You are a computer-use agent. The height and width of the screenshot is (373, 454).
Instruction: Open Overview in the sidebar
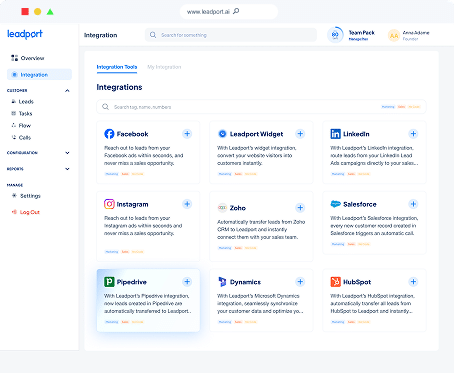28,58
